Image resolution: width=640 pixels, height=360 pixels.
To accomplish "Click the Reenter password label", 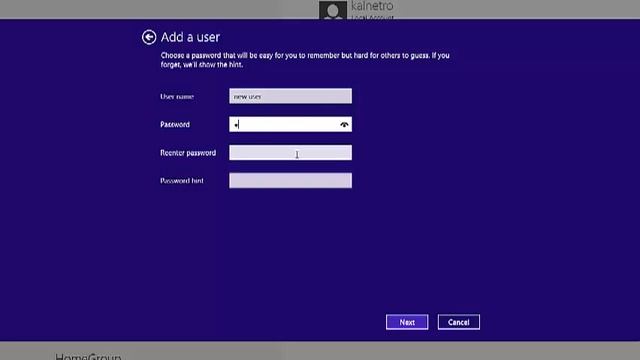I will 188,153.
